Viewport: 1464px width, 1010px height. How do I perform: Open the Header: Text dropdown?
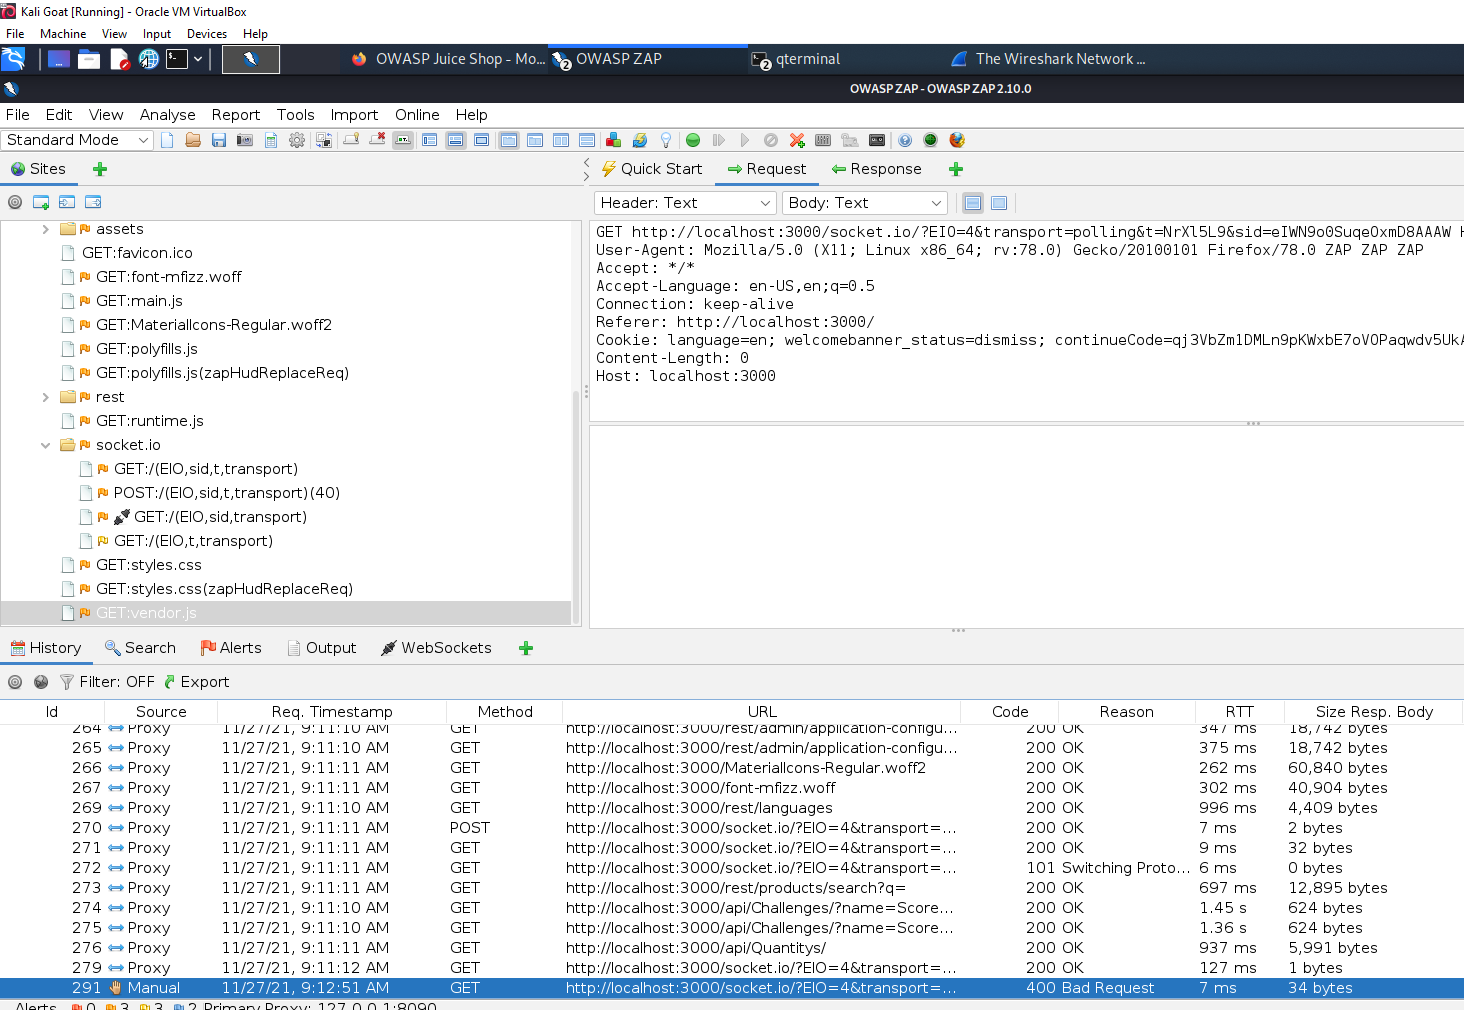point(686,203)
